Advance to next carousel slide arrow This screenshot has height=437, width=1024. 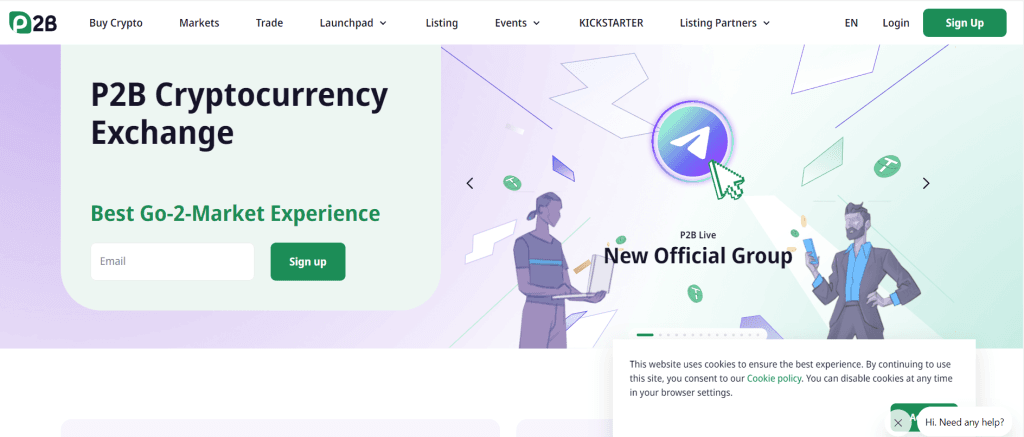click(925, 184)
